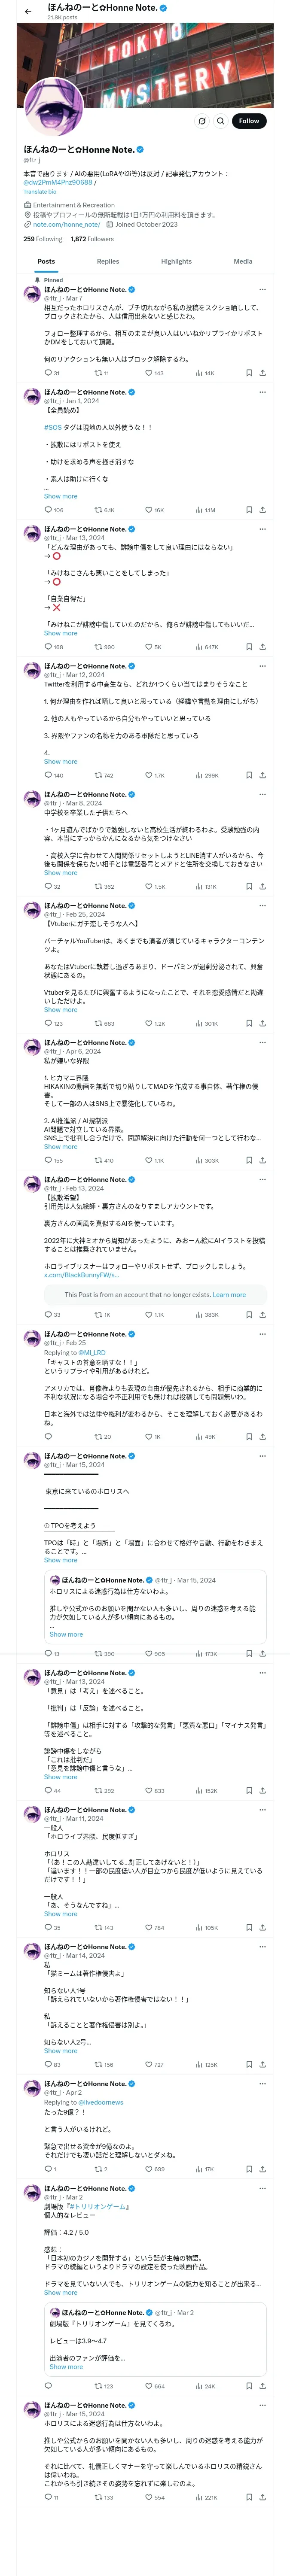Expand Show more on the #SOS post

point(60,496)
